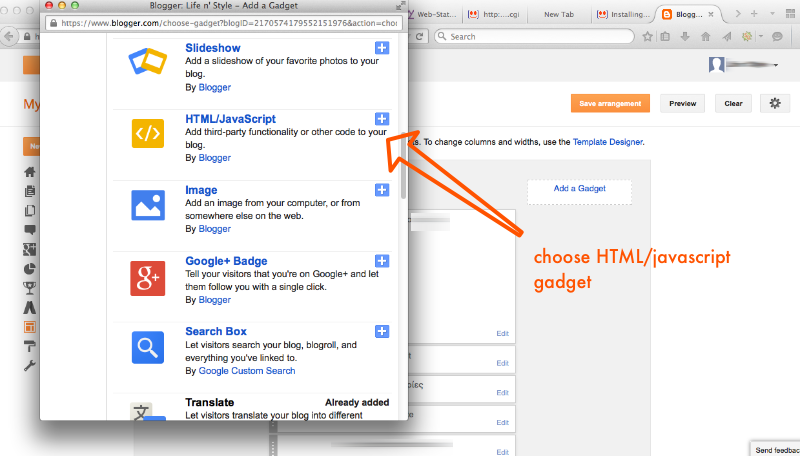This screenshot has height=456, width=800.
Task: Open the Search Box gadget title link
Action: click(x=216, y=332)
